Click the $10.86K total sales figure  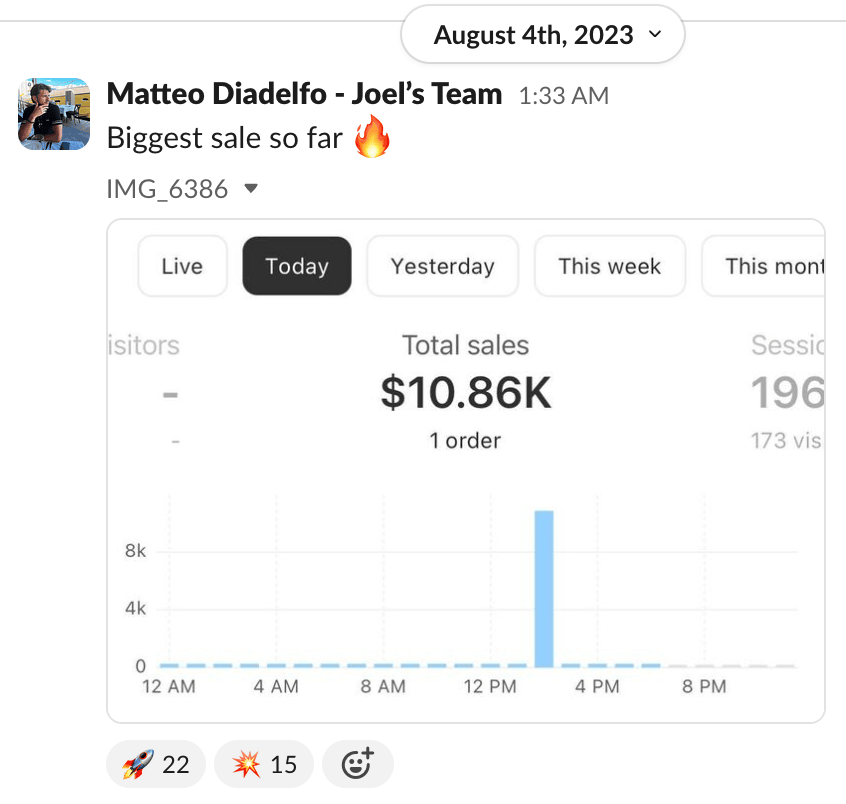click(x=466, y=393)
